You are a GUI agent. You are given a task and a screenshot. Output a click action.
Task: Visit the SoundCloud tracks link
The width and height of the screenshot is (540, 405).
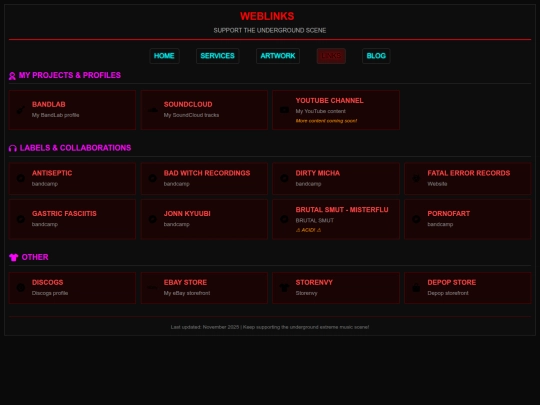tap(204, 110)
